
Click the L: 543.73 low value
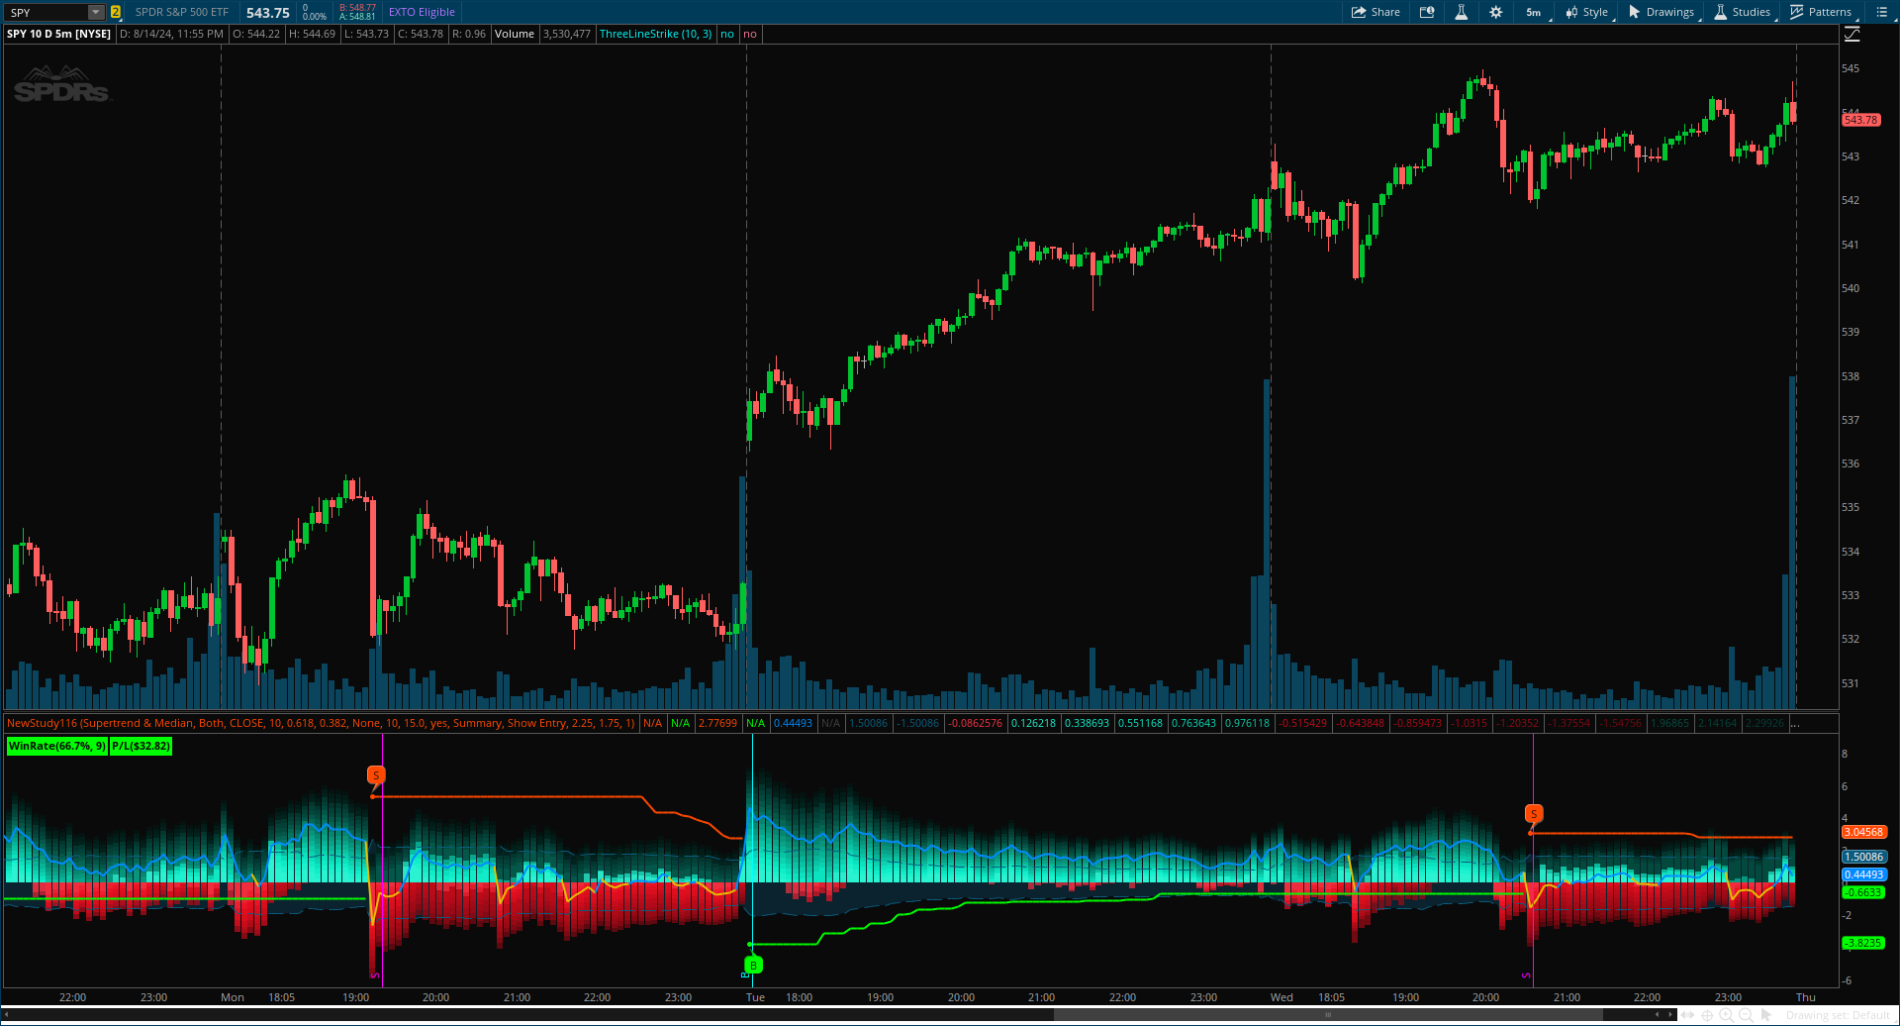click(x=366, y=34)
